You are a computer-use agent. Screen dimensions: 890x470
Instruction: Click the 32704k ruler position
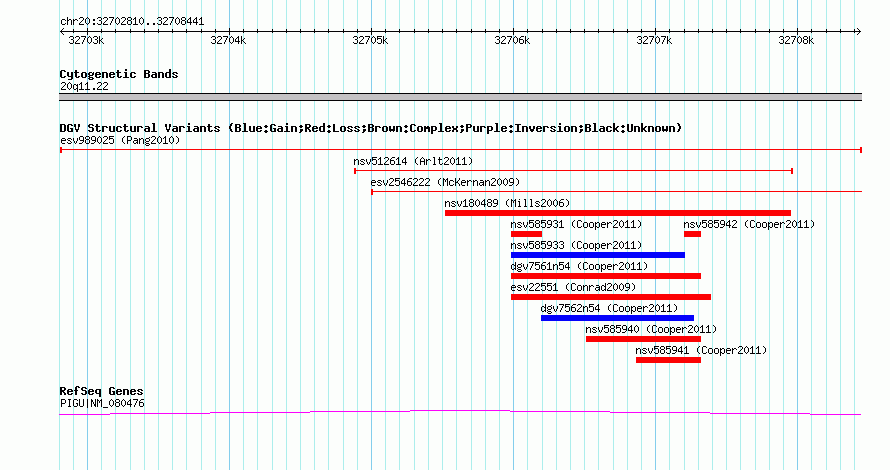click(228, 40)
